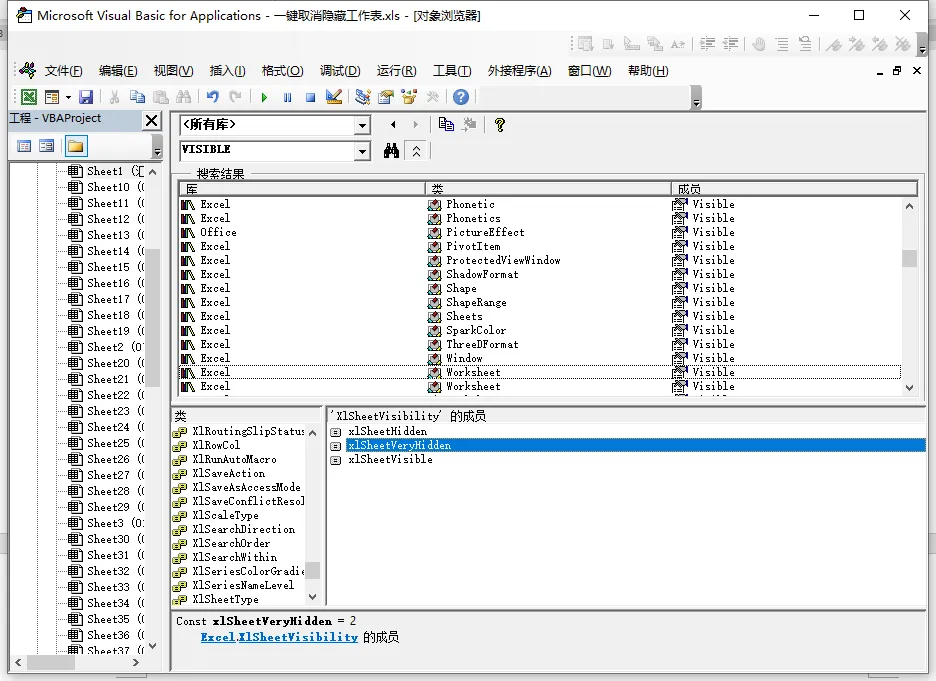Open the VISIBLE search text dropdown
The width and height of the screenshot is (936, 681).
coord(362,152)
